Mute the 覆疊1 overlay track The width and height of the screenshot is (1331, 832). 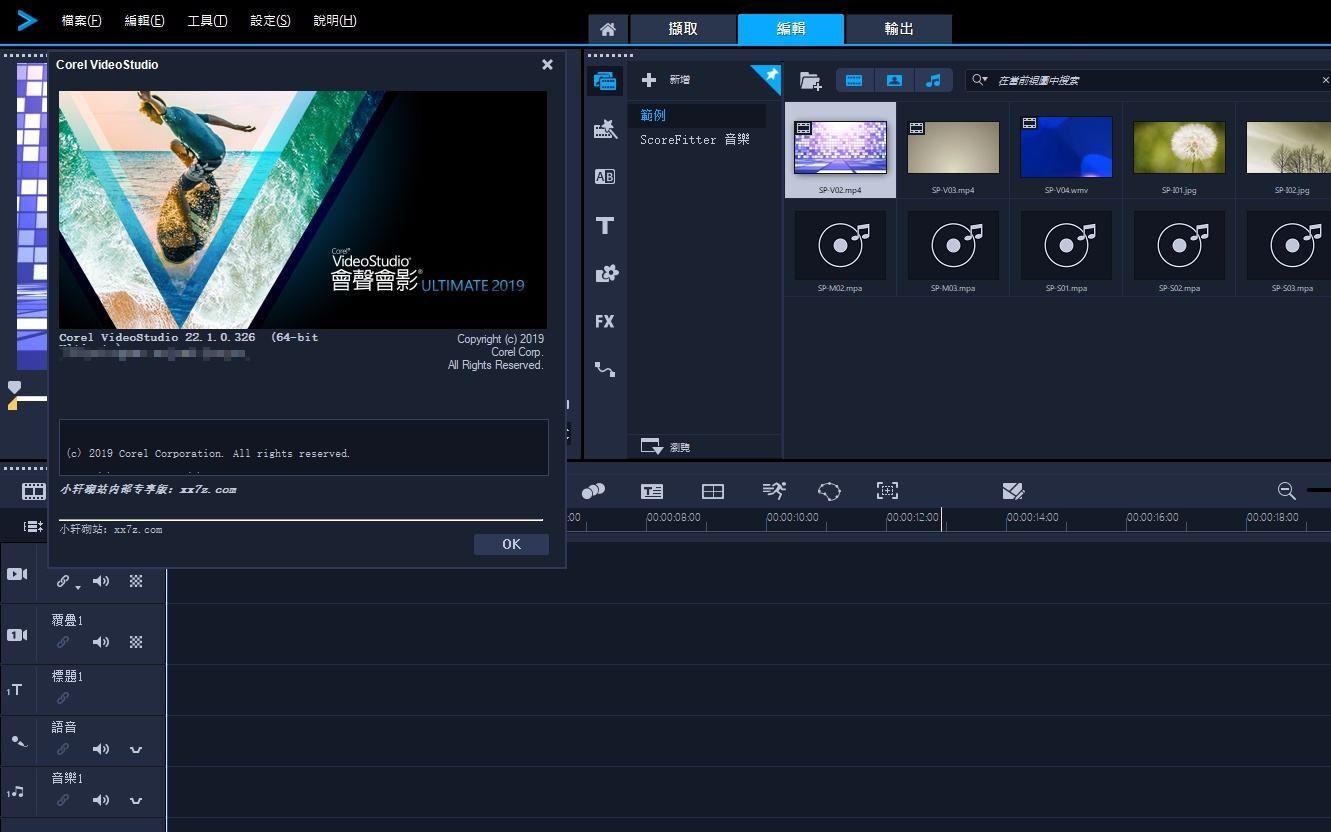point(101,642)
